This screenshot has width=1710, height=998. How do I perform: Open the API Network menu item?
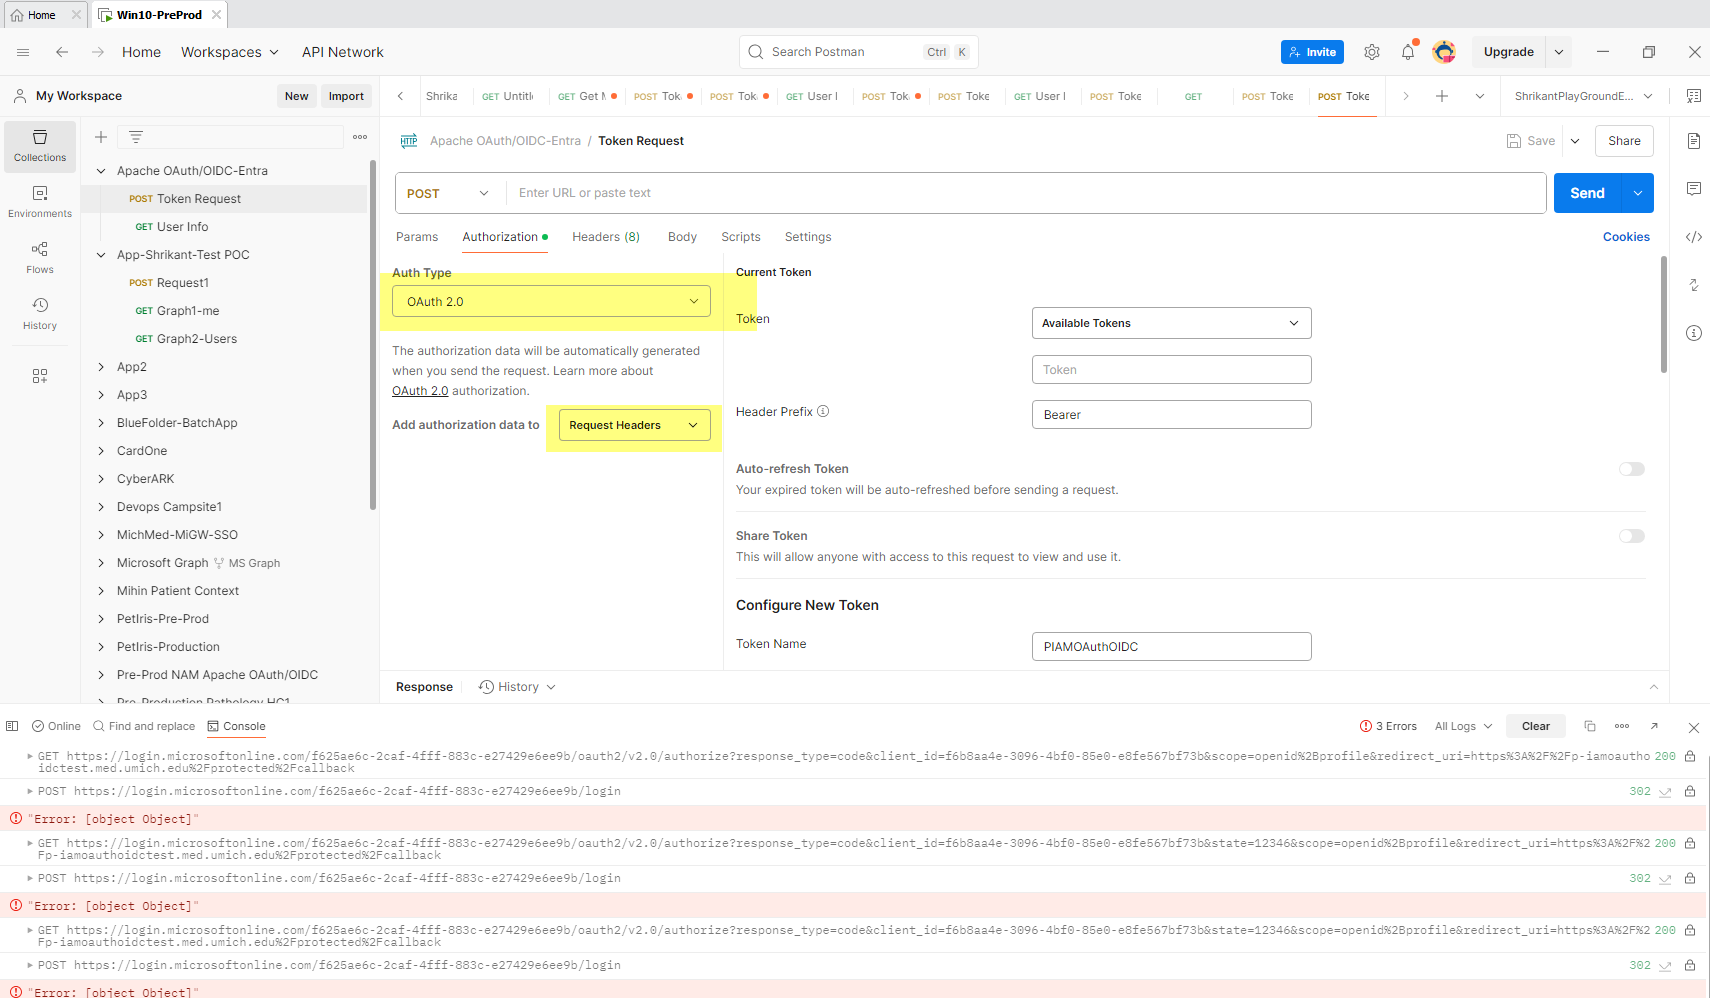tap(343, 52)
